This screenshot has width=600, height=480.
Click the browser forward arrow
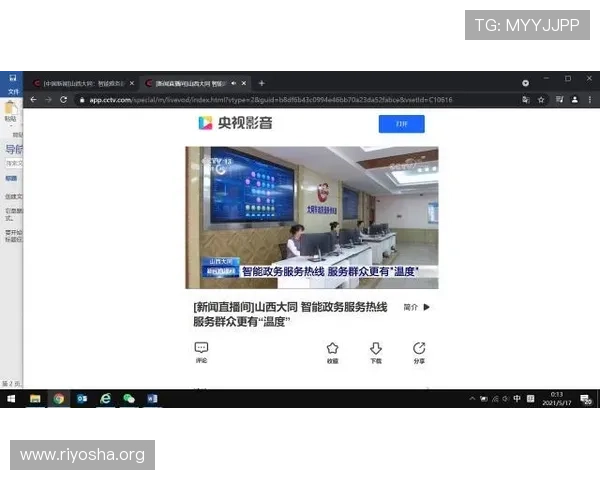[48, 100]
